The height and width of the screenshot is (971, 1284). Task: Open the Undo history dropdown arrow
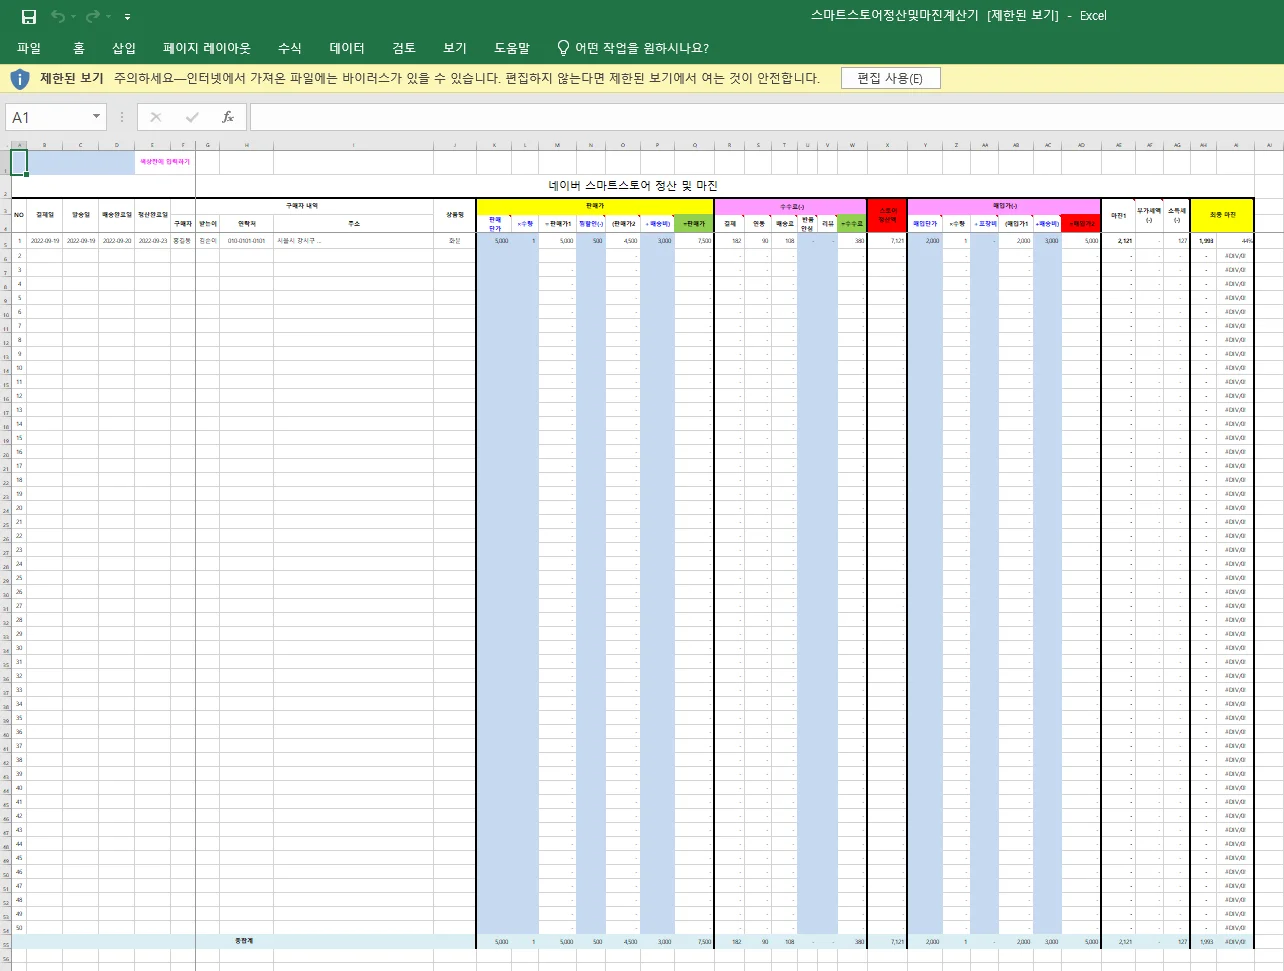(73, 17)
